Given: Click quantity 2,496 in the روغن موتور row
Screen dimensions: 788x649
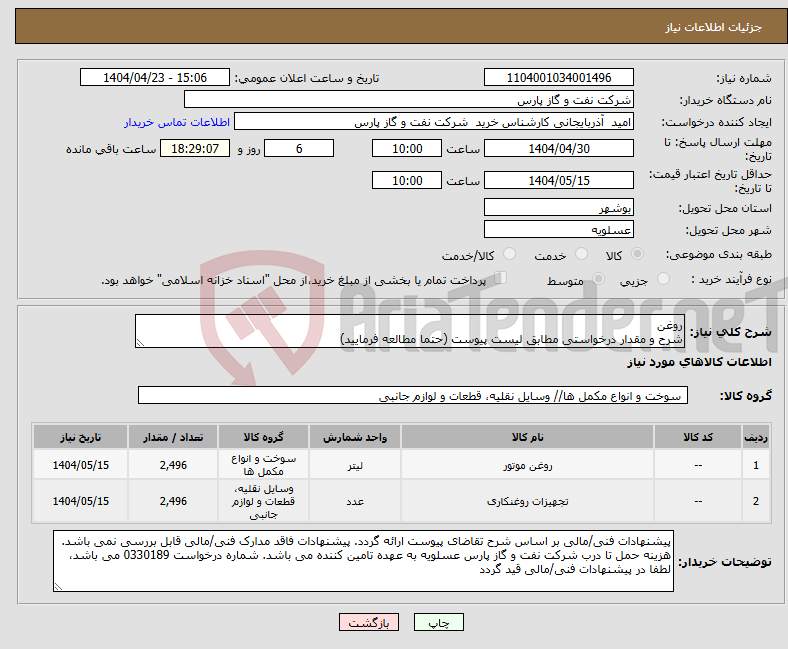Looking at the screenshot, I should point(173,466).
